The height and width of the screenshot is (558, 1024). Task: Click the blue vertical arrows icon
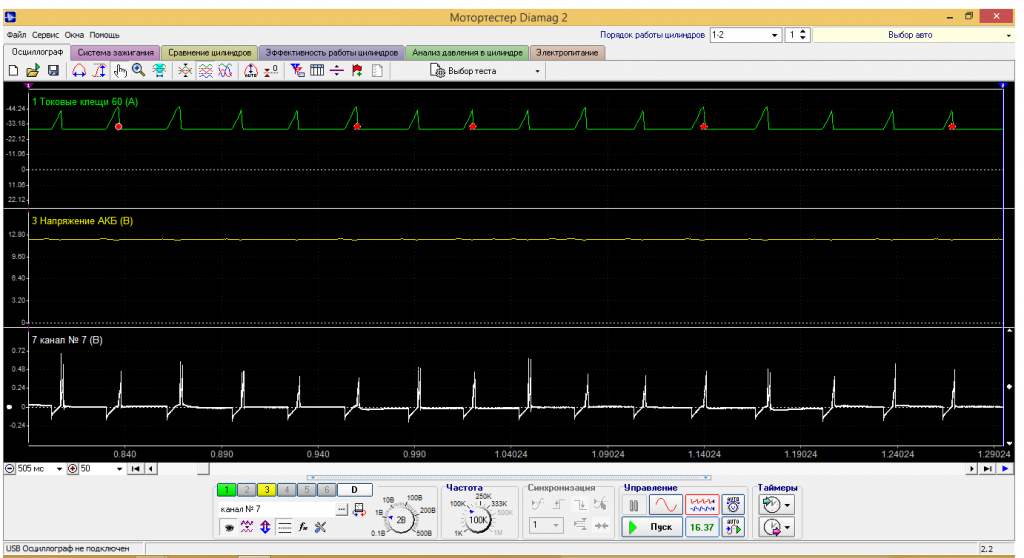coord(265,527)
